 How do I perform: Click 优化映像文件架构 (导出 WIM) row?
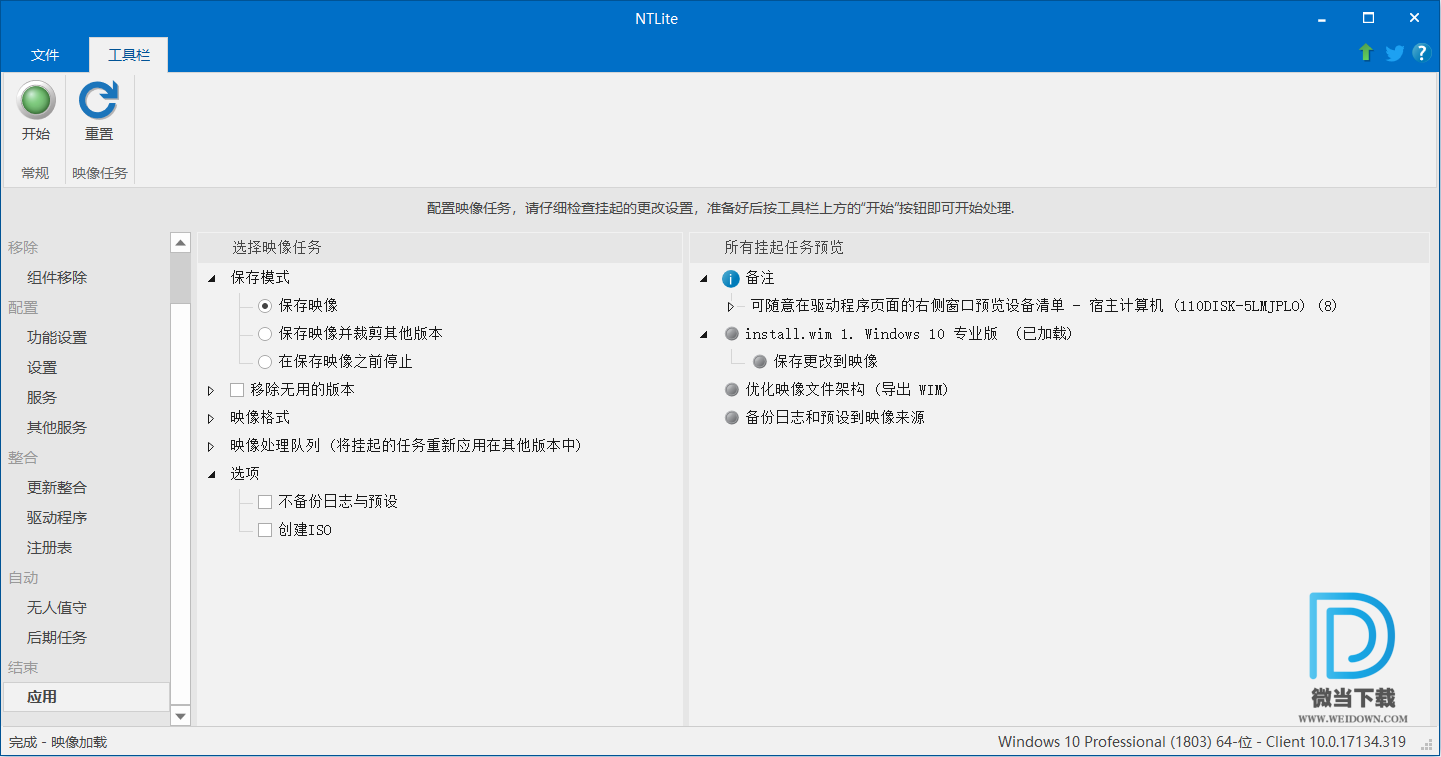click(x=847, y=390)
